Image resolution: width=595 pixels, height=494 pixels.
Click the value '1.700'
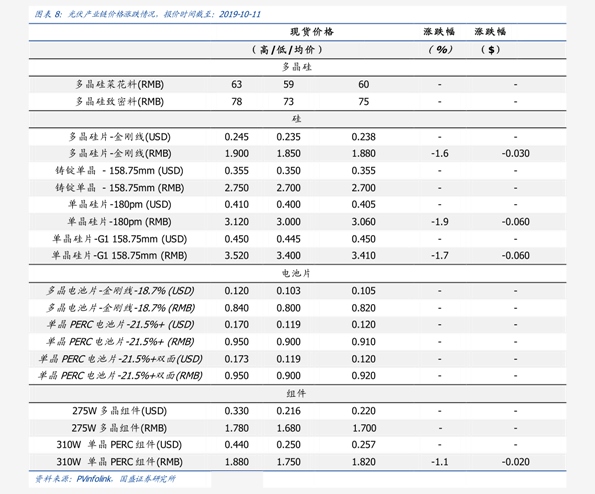[364, 428]
